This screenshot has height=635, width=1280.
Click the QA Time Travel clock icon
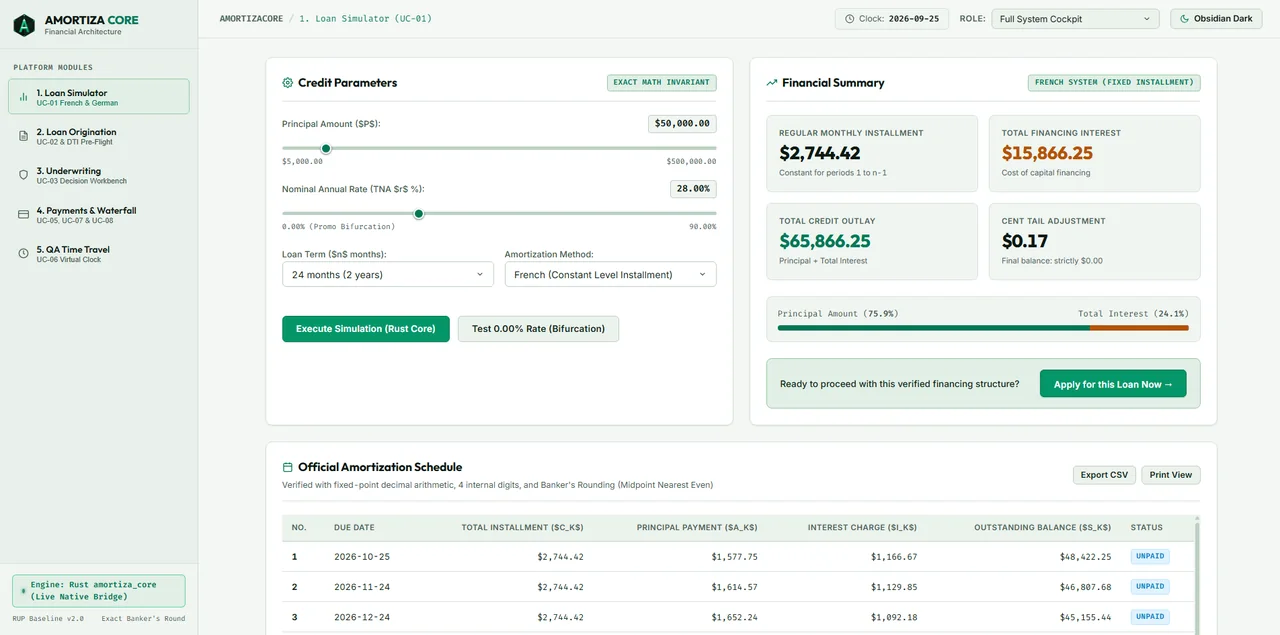pos(23,253)
